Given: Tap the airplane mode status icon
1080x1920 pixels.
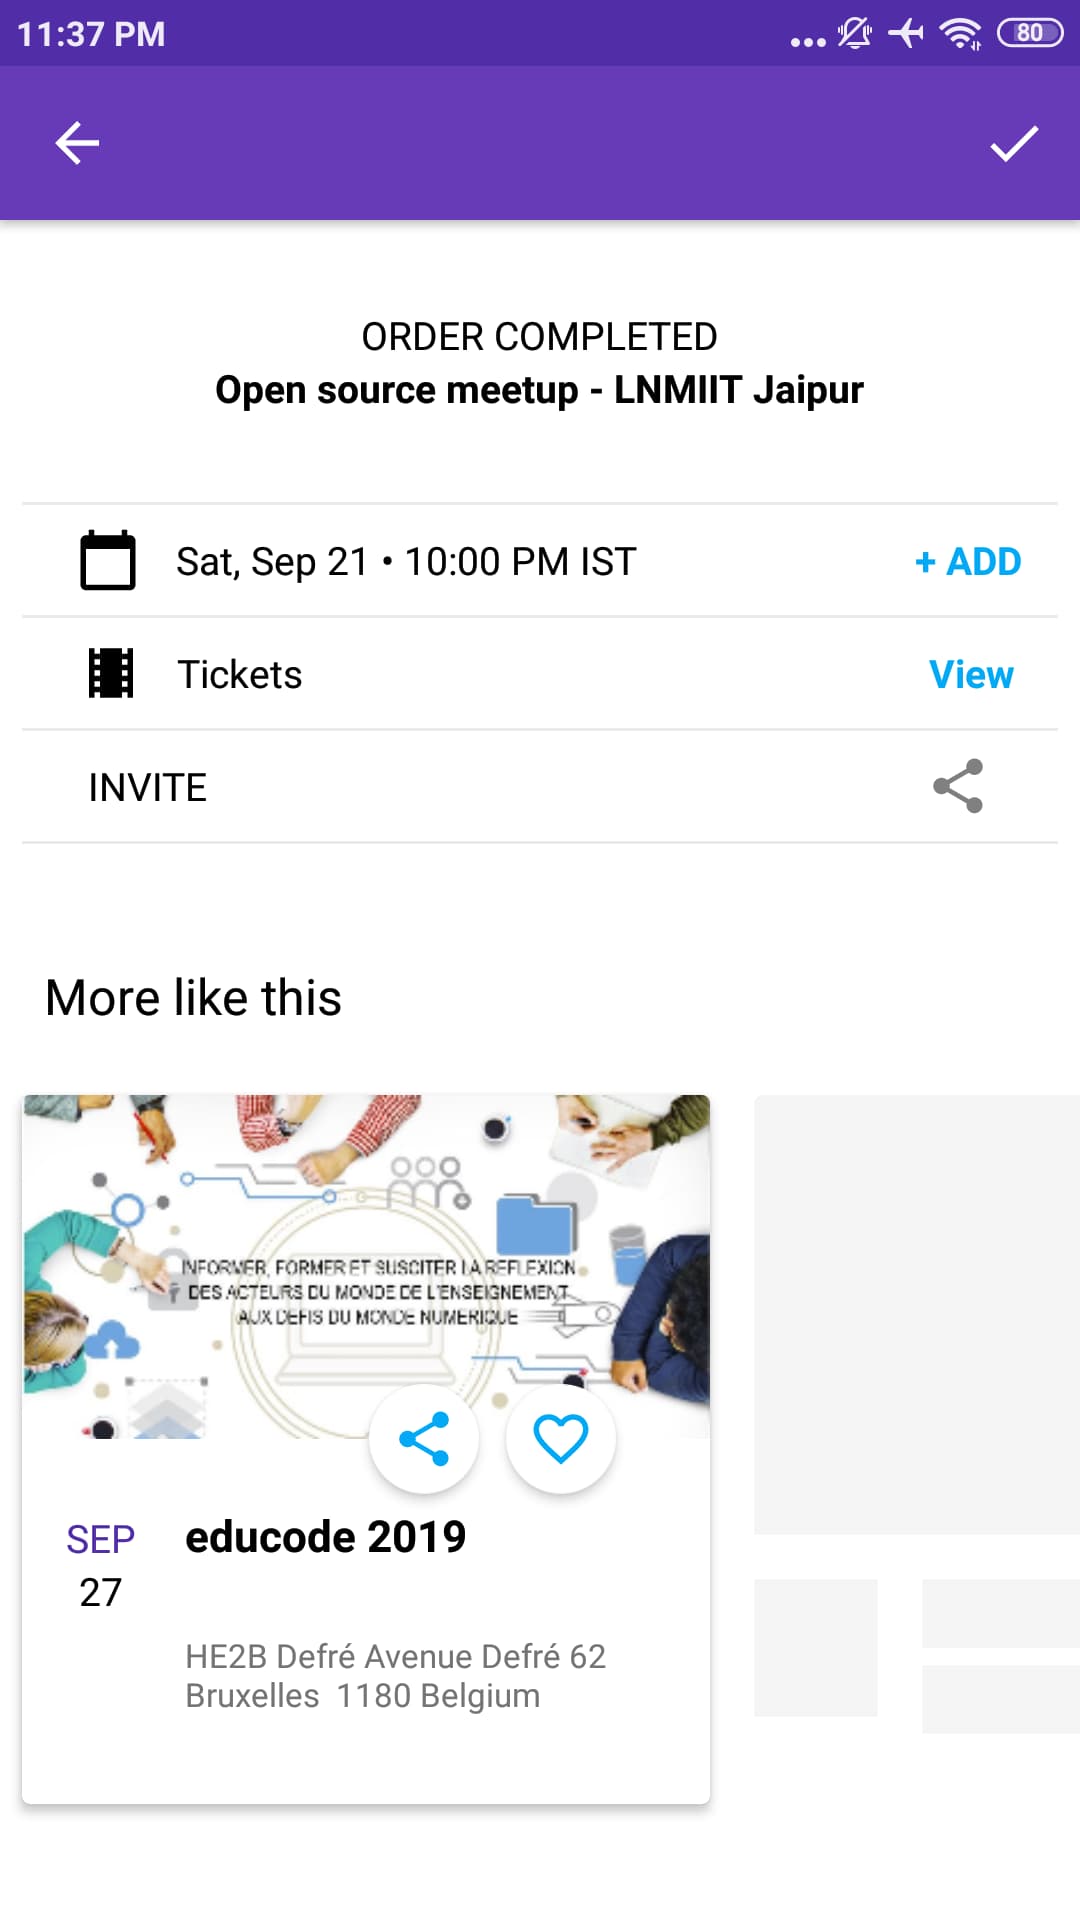Looking at the screenshot, I should click(x=906, y=33).
